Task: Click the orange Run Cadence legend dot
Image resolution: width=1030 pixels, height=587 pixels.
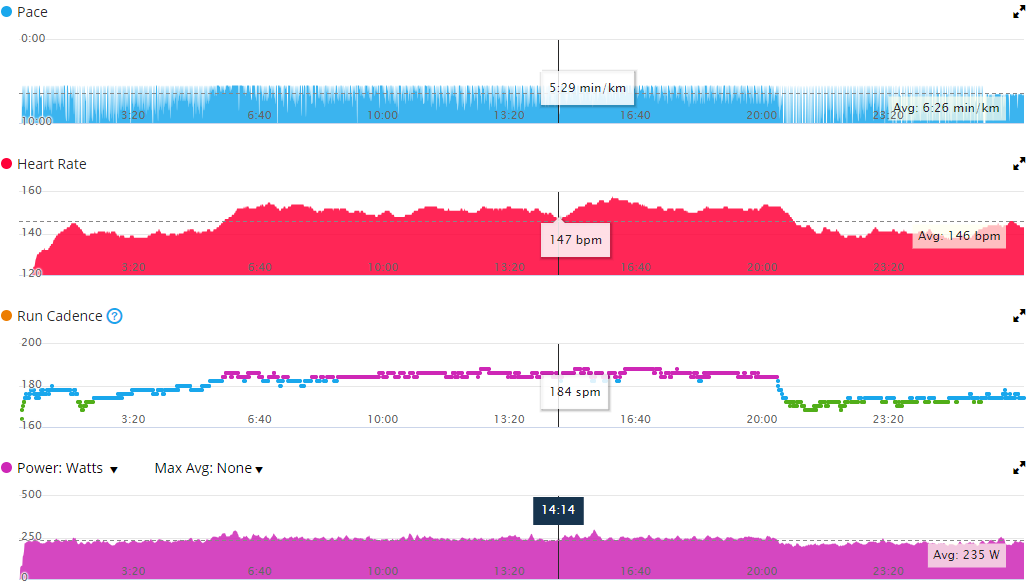Action: click(7, 316)
